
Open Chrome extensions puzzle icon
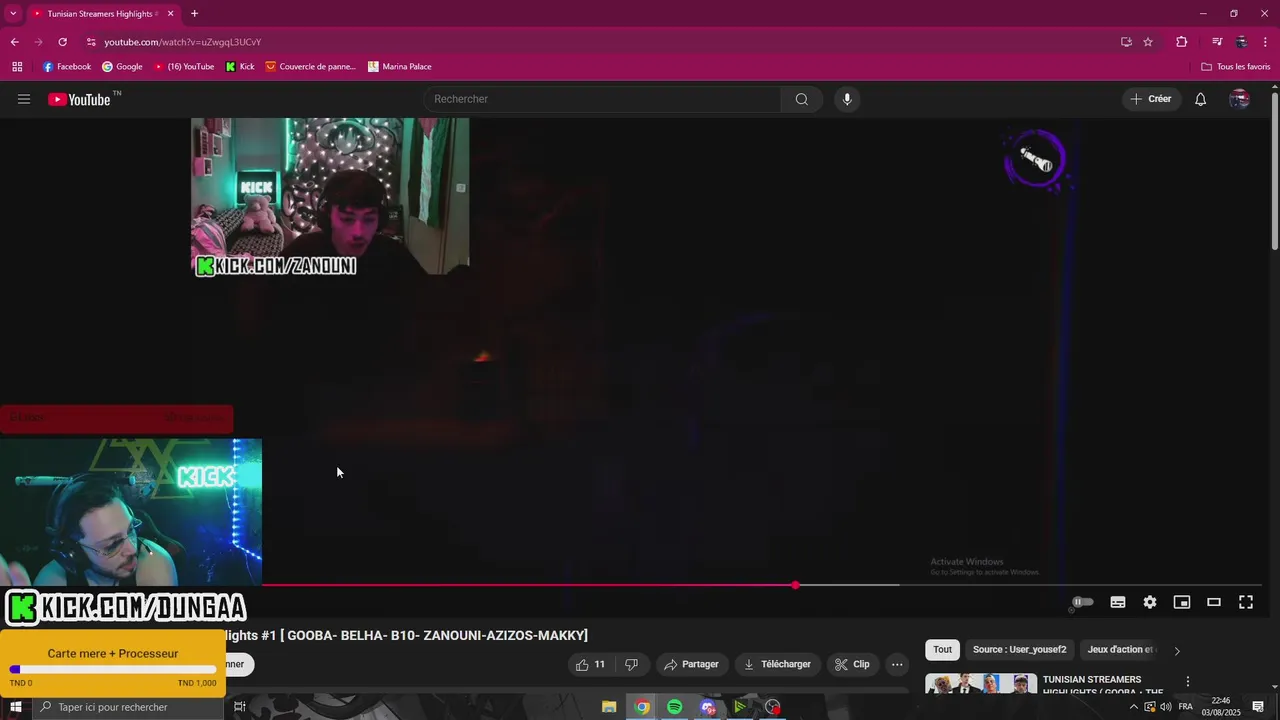tap(1182, 42)
